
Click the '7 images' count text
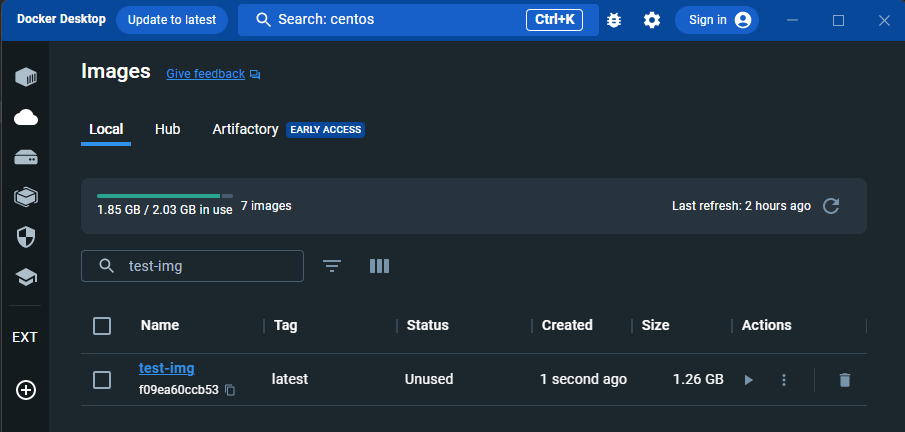266,206
